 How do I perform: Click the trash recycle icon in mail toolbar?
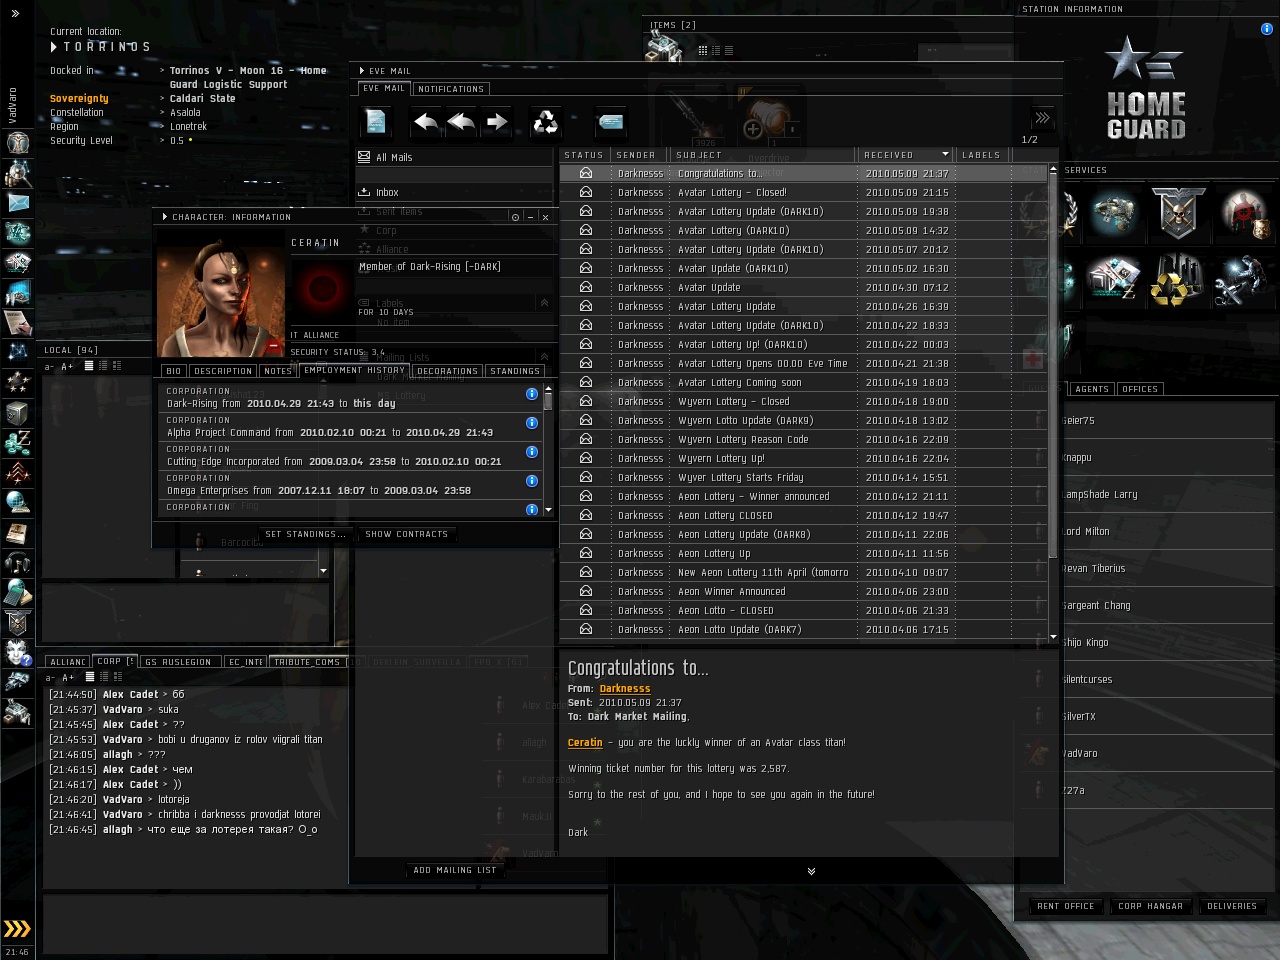point(546,122)
